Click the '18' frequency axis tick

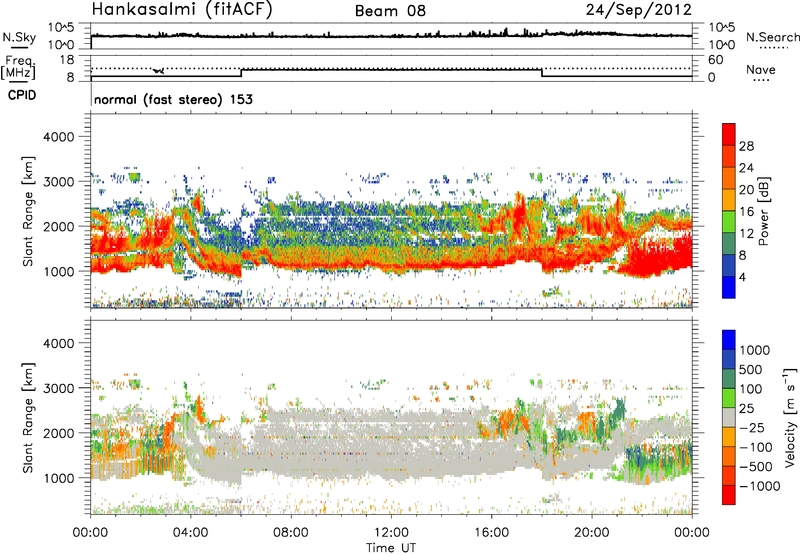pyautogui.click(x=67, y=60)
